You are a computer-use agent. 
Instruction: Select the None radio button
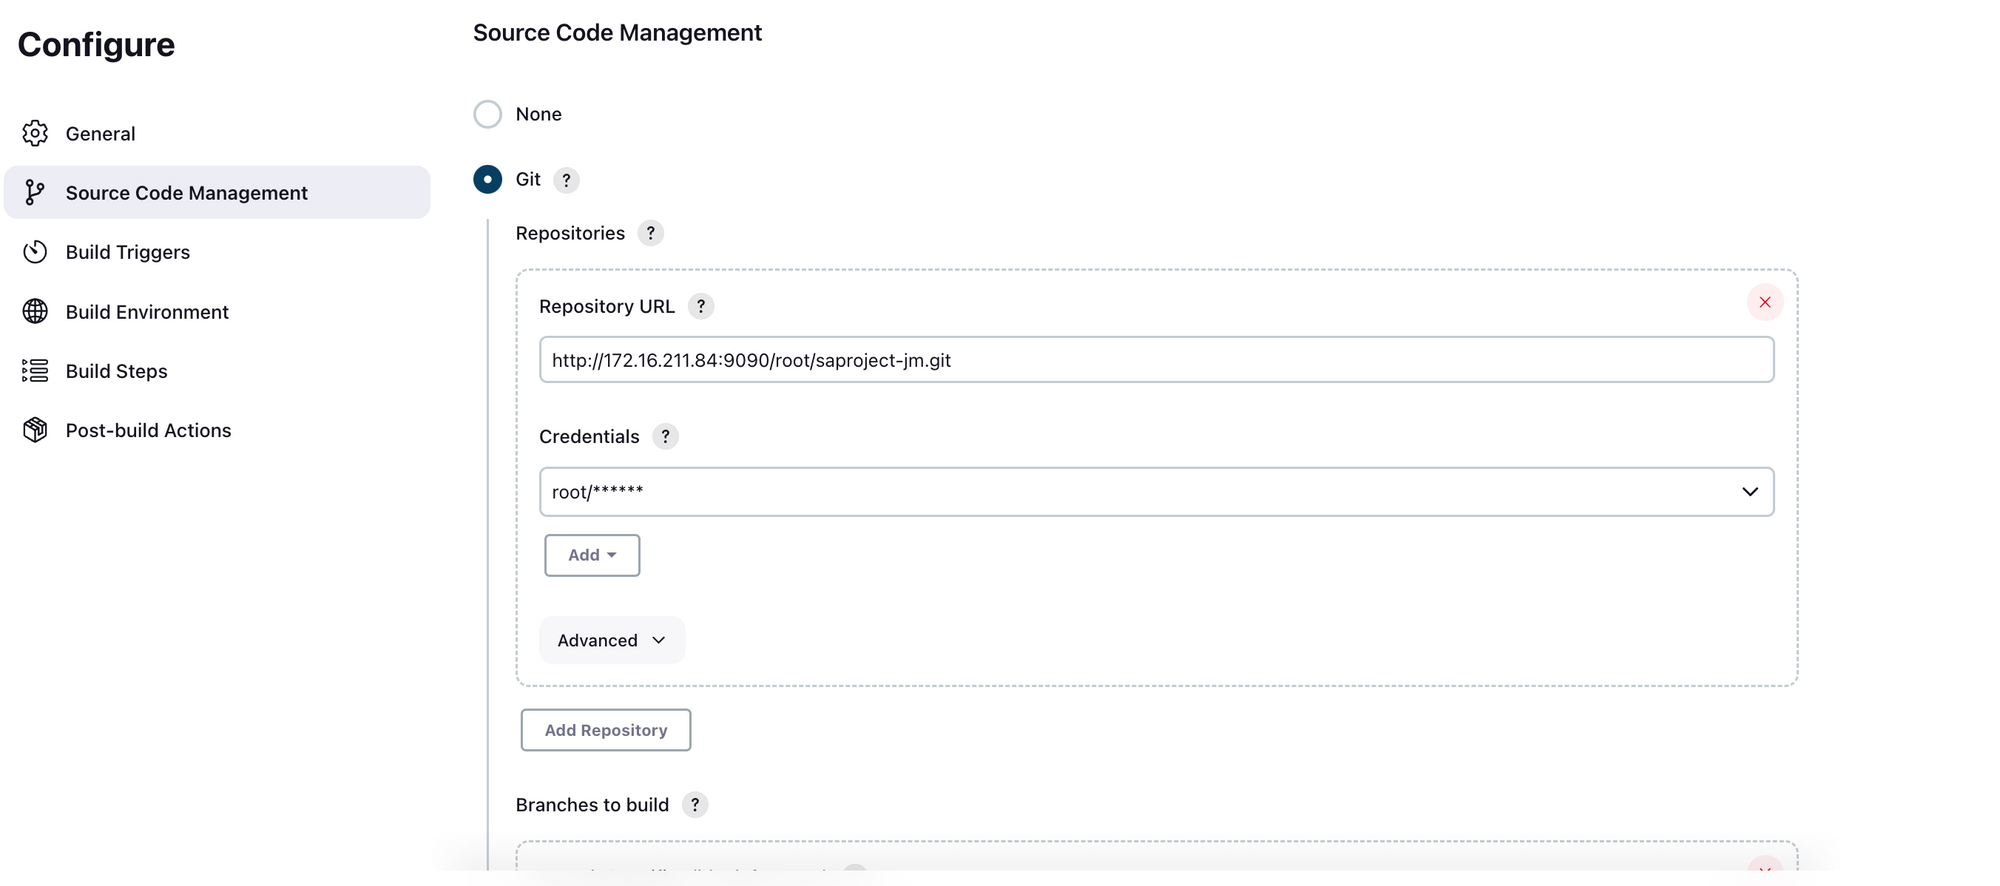point(488,114)
